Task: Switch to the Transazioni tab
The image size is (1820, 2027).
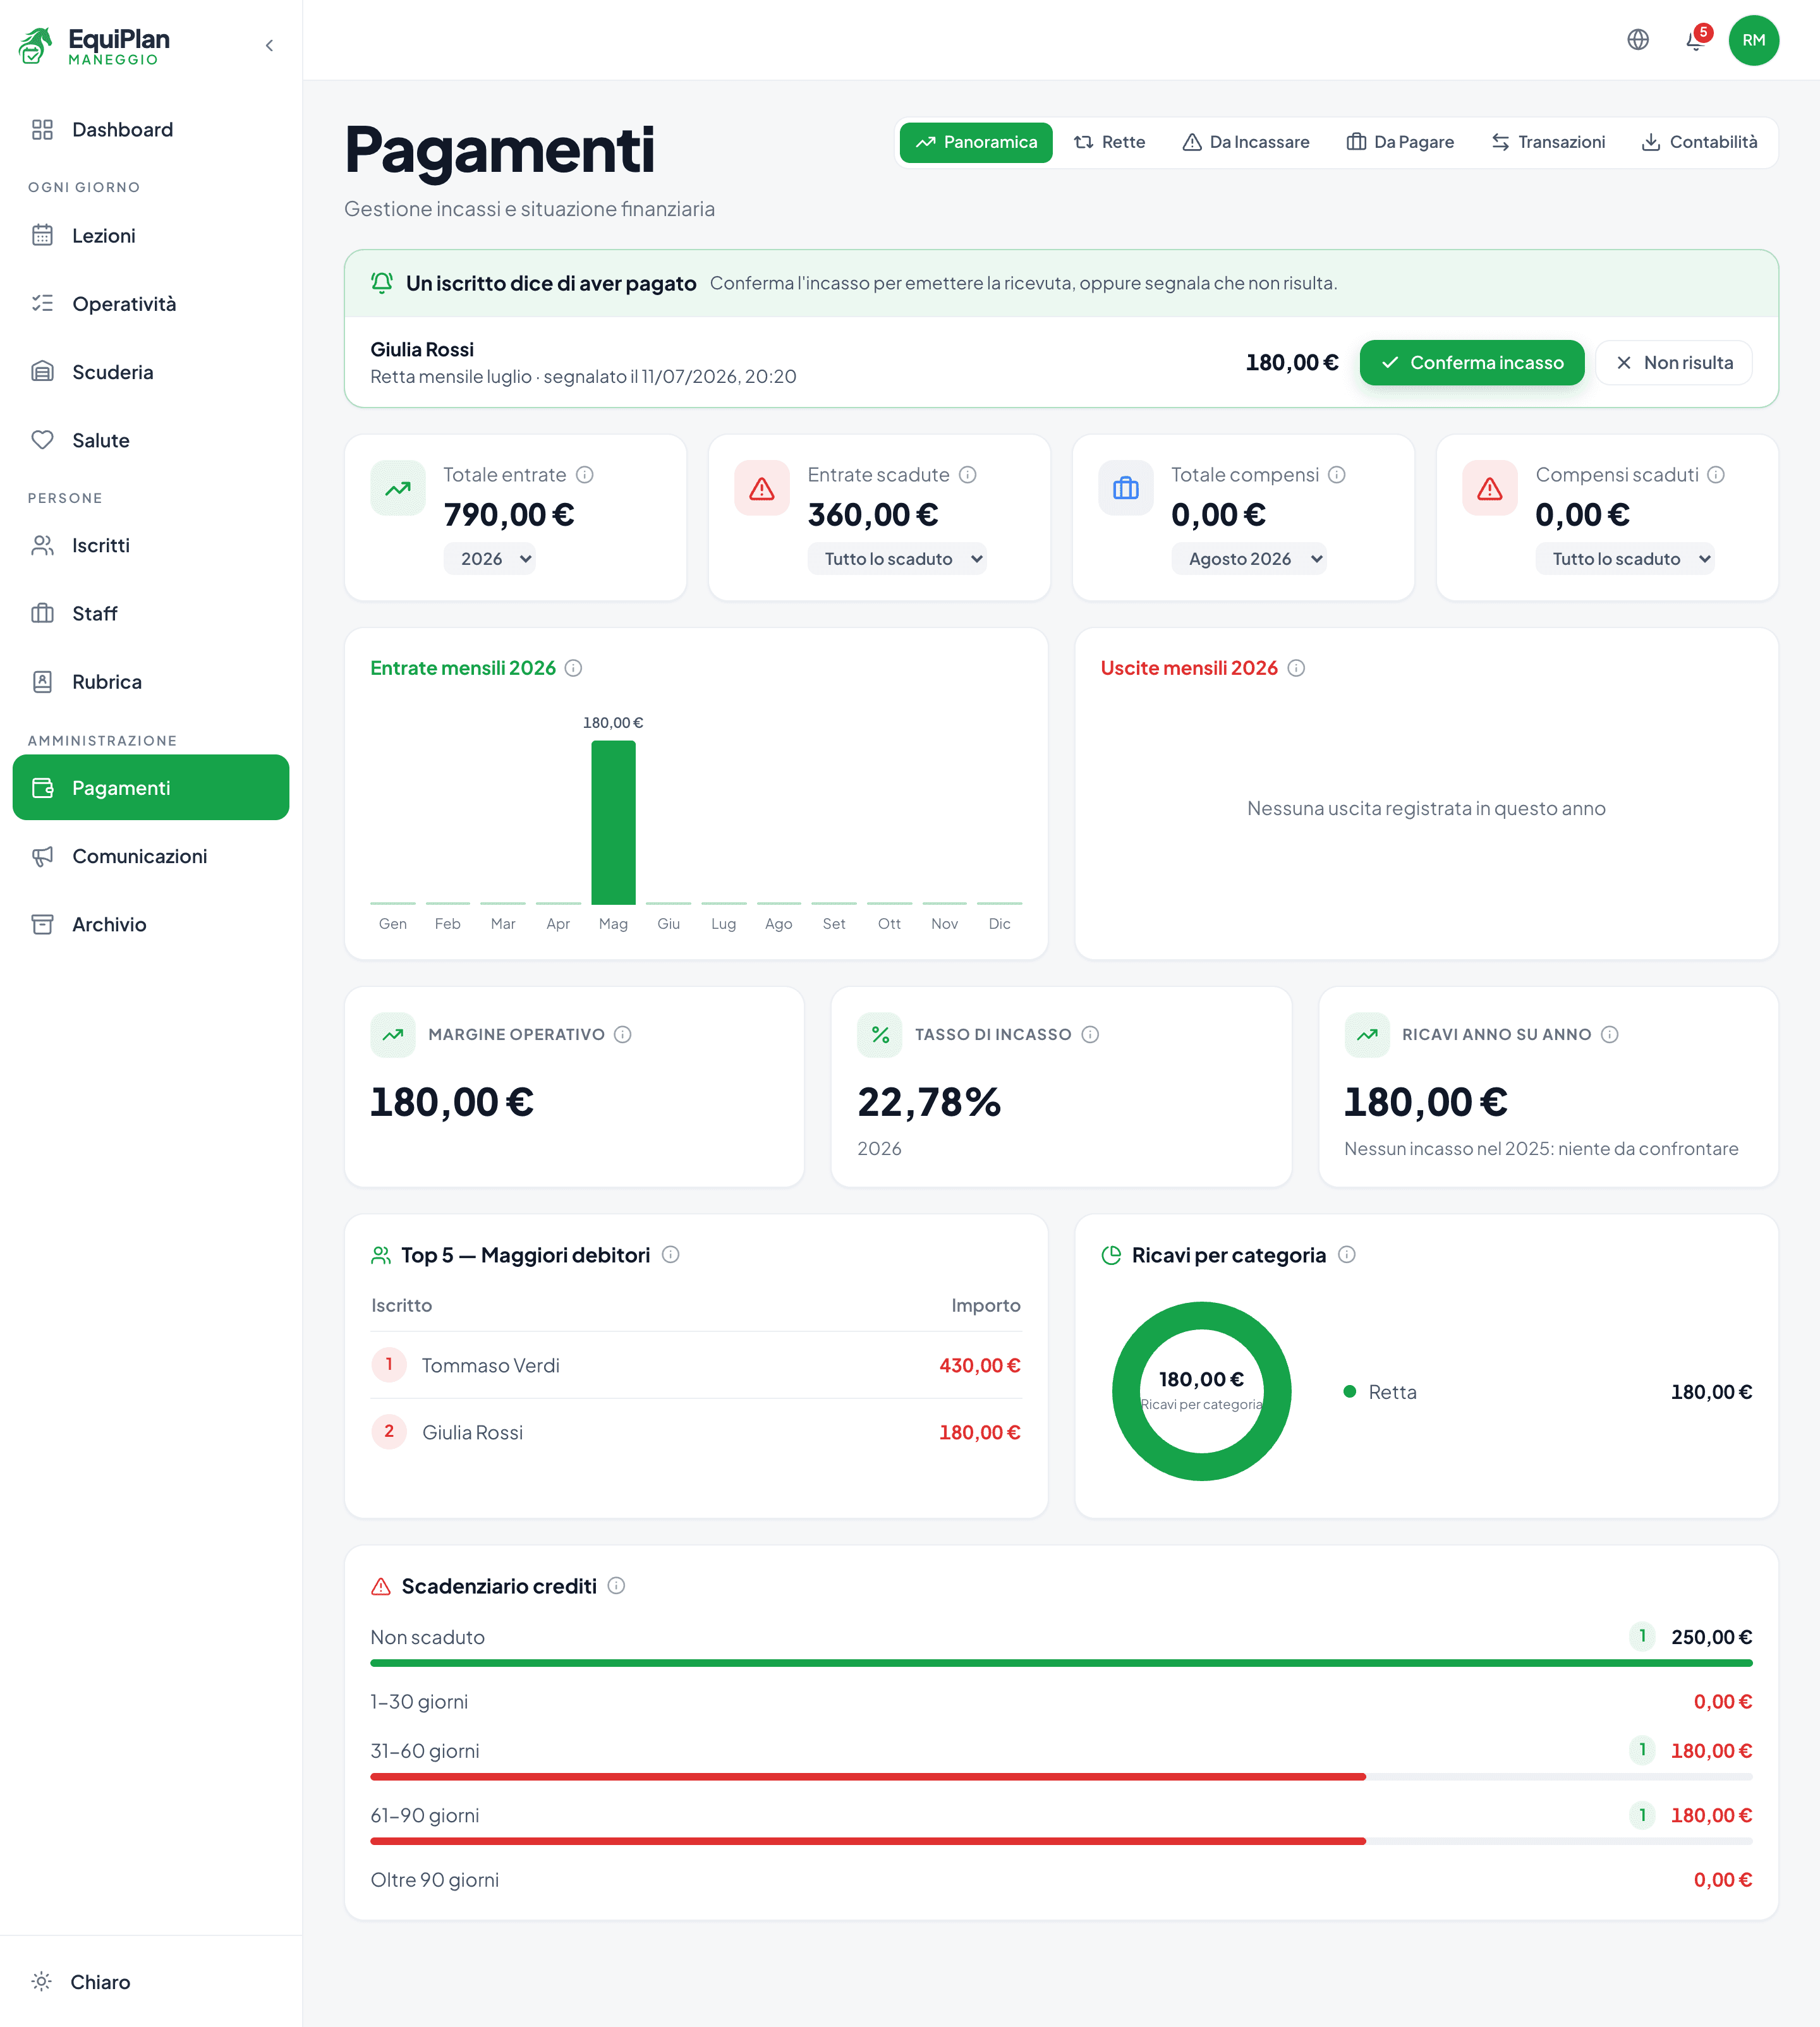Action: click(x=1548, y=142)
